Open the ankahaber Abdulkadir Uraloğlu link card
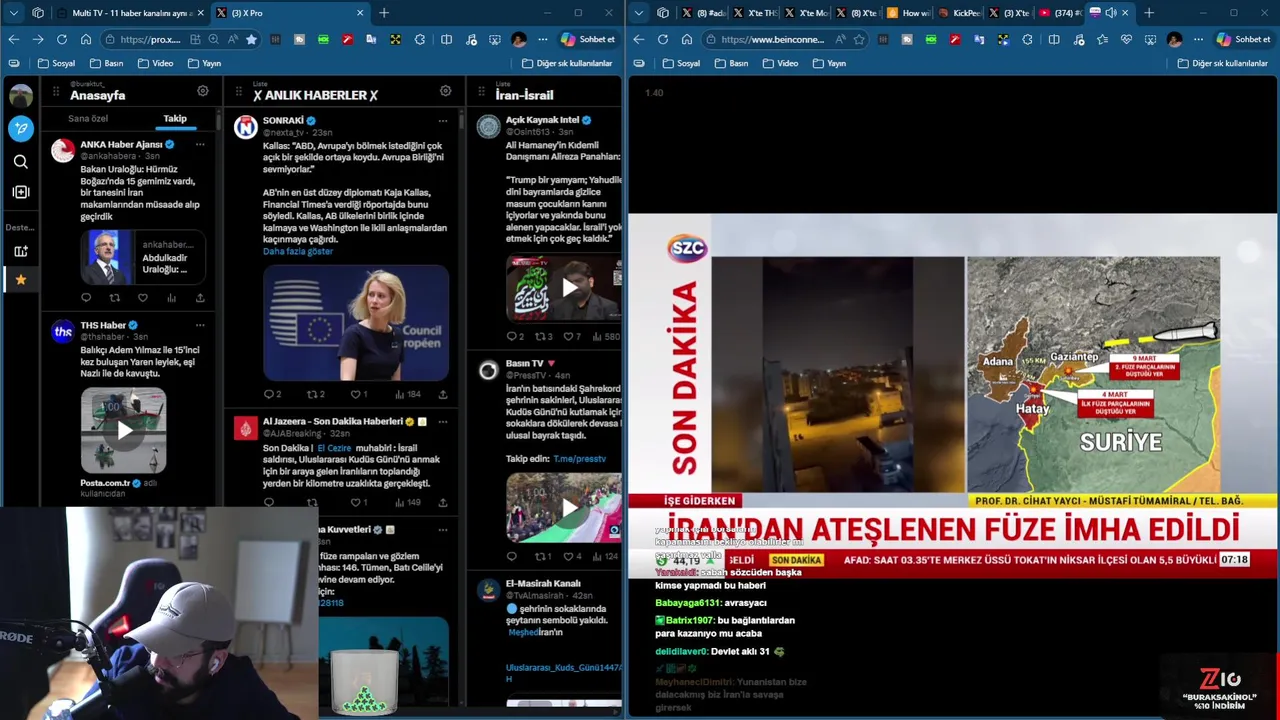The image size is (1280, 720). pos(143,257)
